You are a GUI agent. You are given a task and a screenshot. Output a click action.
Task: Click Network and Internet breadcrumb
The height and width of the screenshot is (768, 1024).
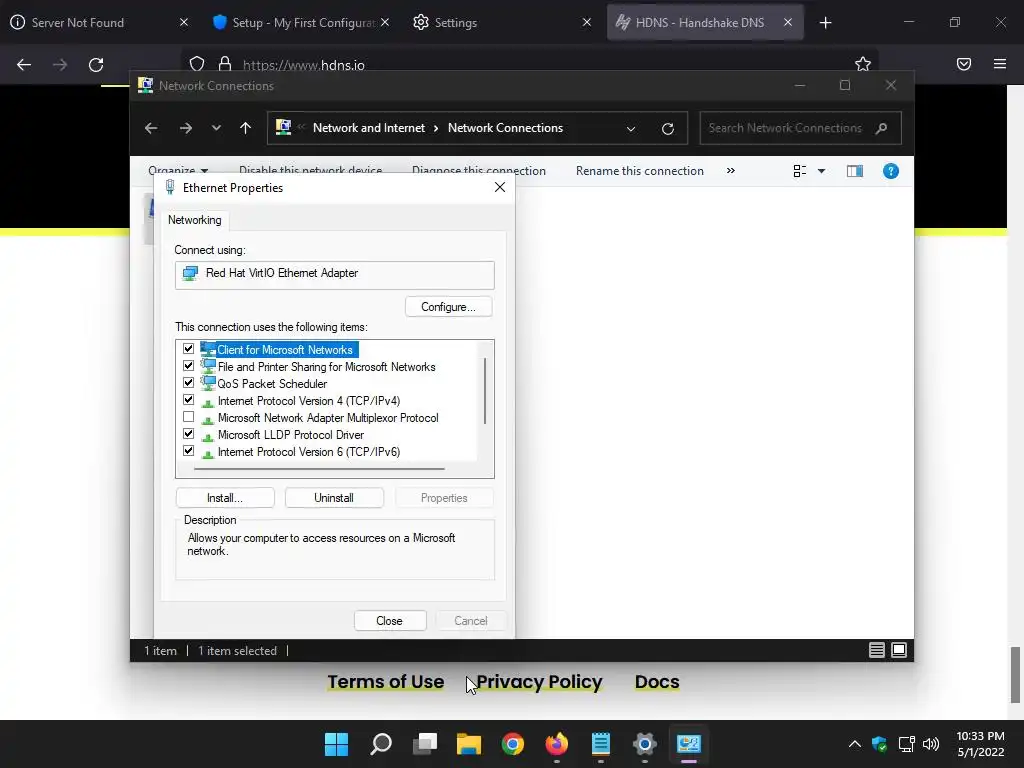coord(369,128)
